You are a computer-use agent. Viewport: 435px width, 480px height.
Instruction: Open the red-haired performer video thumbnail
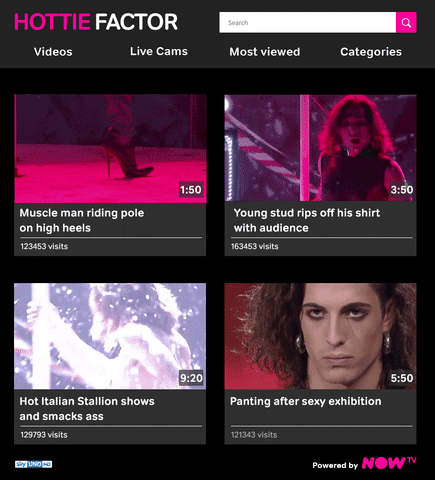click(x=320, y=148)
